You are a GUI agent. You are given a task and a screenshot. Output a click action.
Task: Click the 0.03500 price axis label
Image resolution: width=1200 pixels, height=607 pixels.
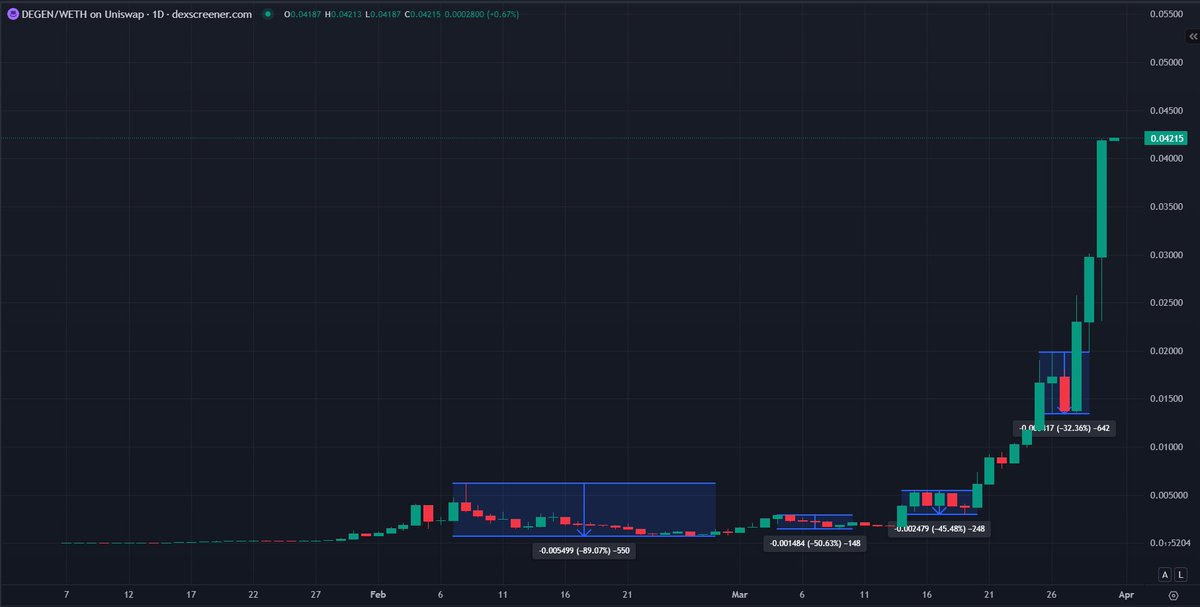[1166, 207]
